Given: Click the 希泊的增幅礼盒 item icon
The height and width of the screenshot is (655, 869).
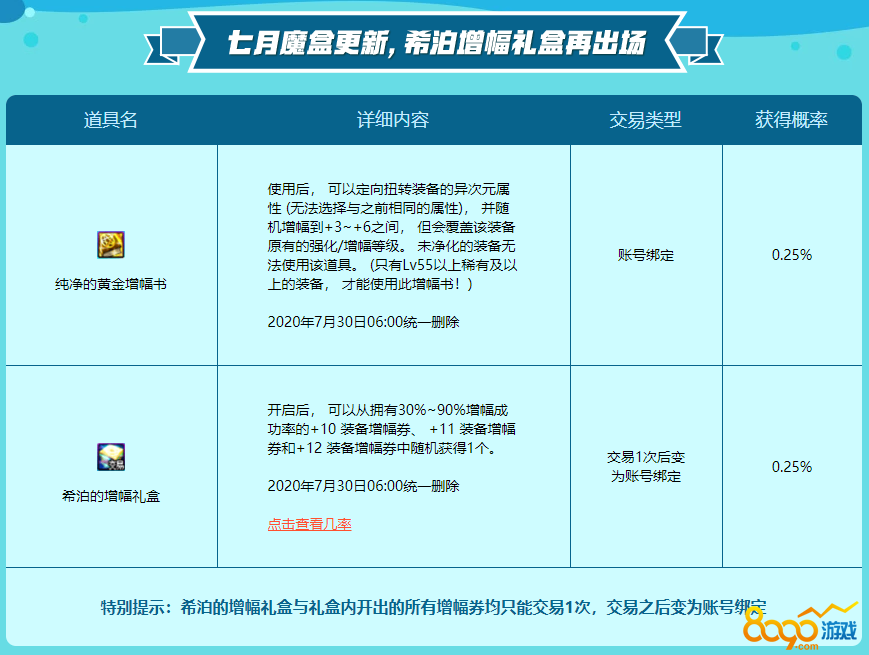Looking at the screenshot, I should pyautogui.click(x=110, y=458).
